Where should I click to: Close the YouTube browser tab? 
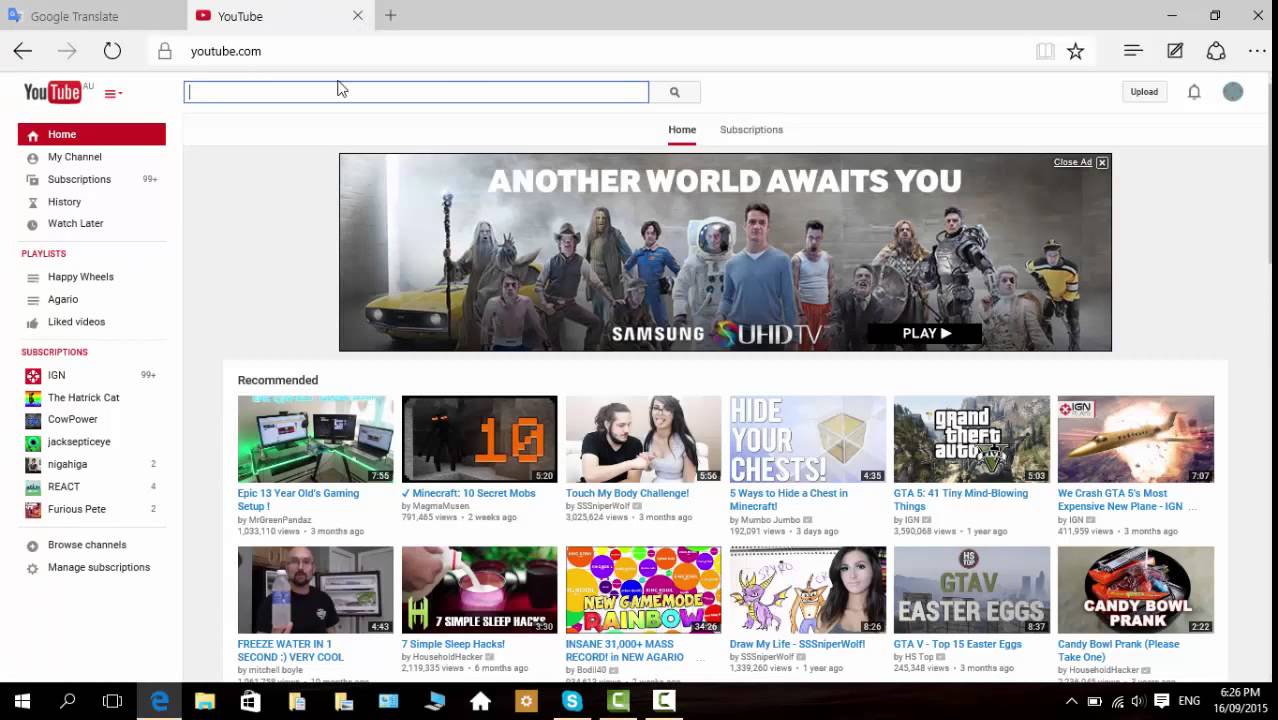[x=357, y=15]
